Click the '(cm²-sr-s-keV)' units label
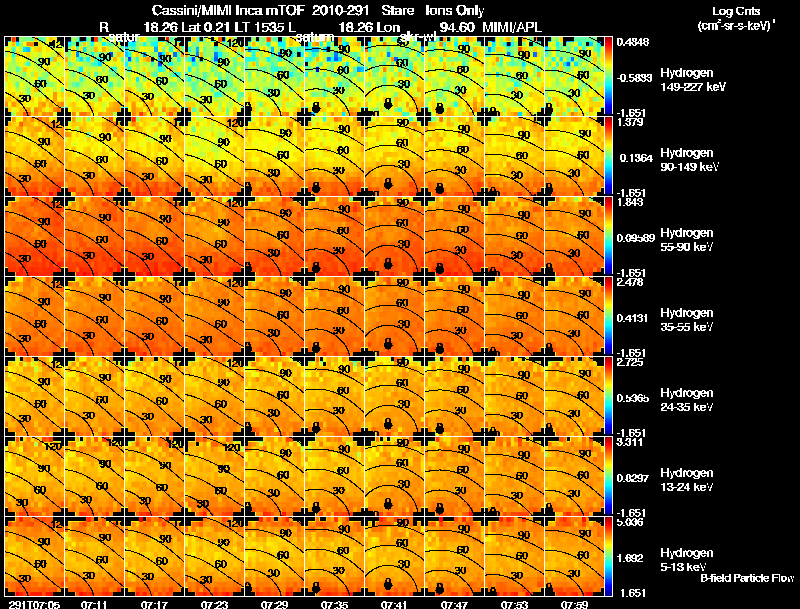The image size is (800, 609). tap(737, 26)
